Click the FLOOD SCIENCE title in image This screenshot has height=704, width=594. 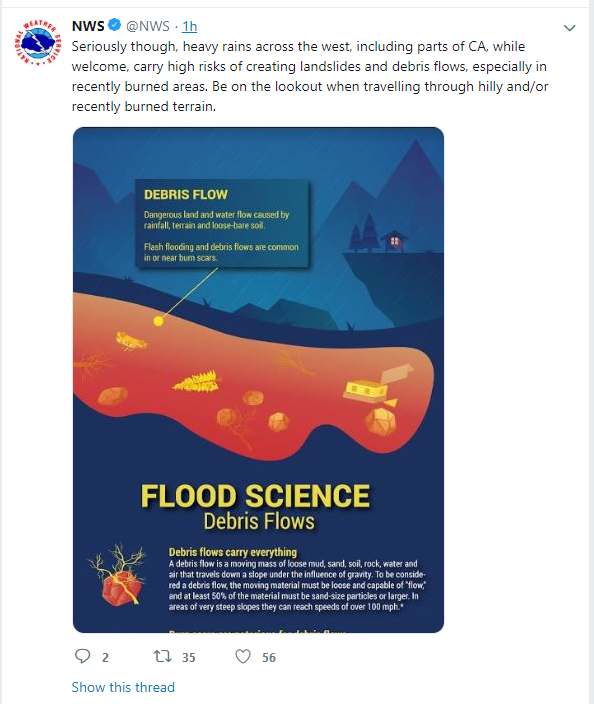point(255,496)
